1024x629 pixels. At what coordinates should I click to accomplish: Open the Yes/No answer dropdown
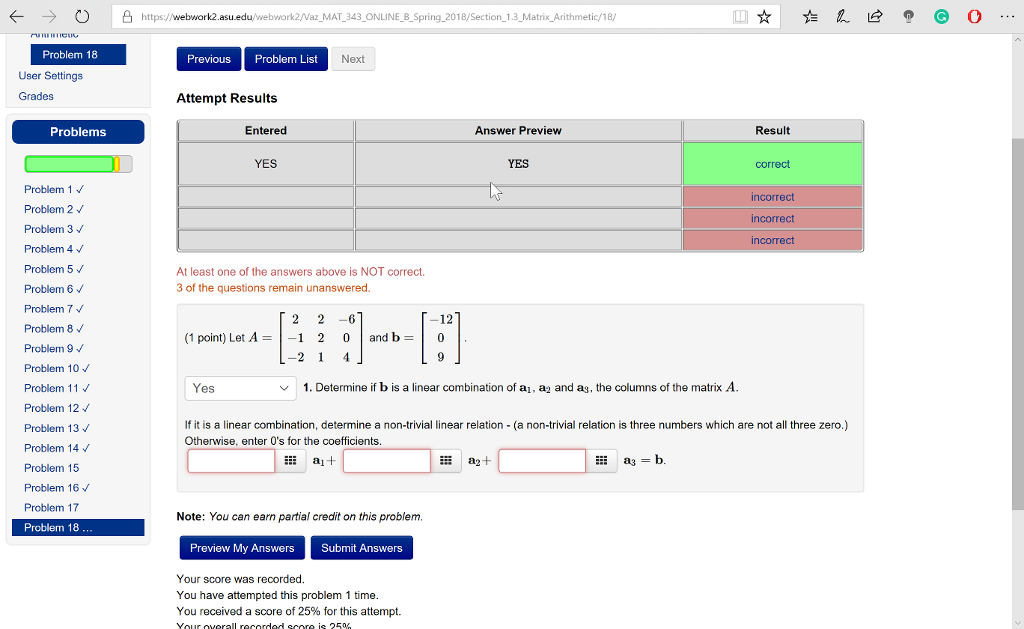click(240, 387)
